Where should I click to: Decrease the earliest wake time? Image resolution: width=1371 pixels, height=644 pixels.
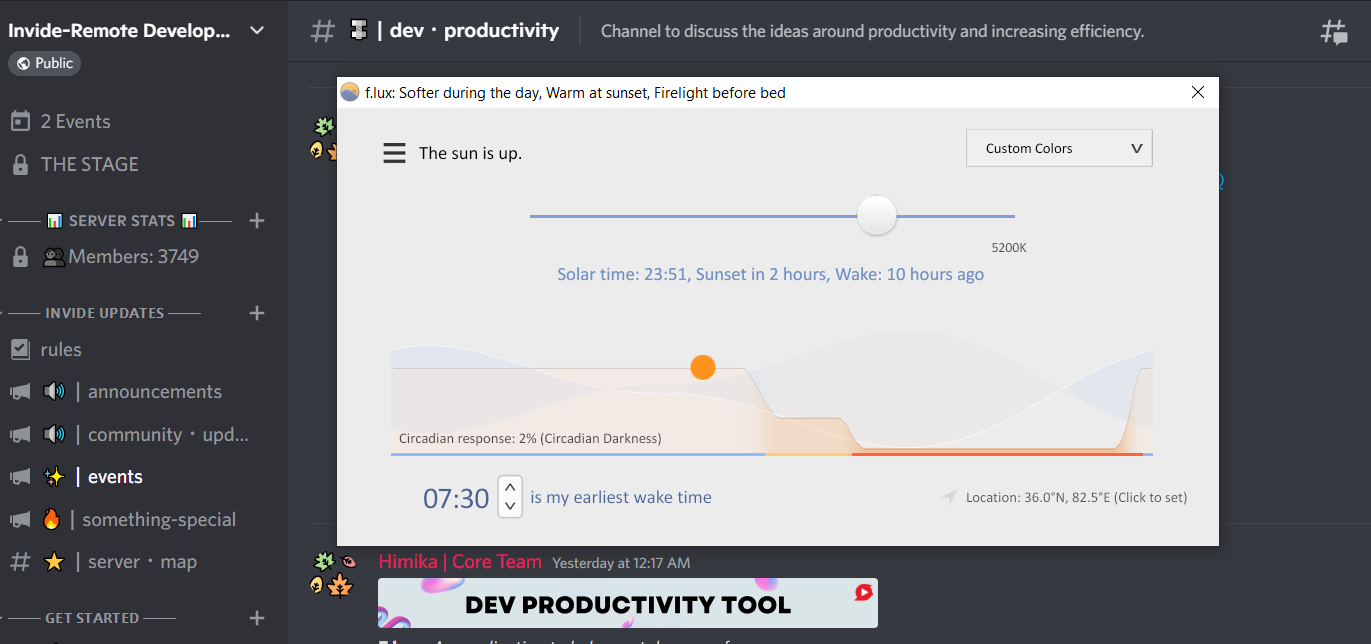(510, 506)
